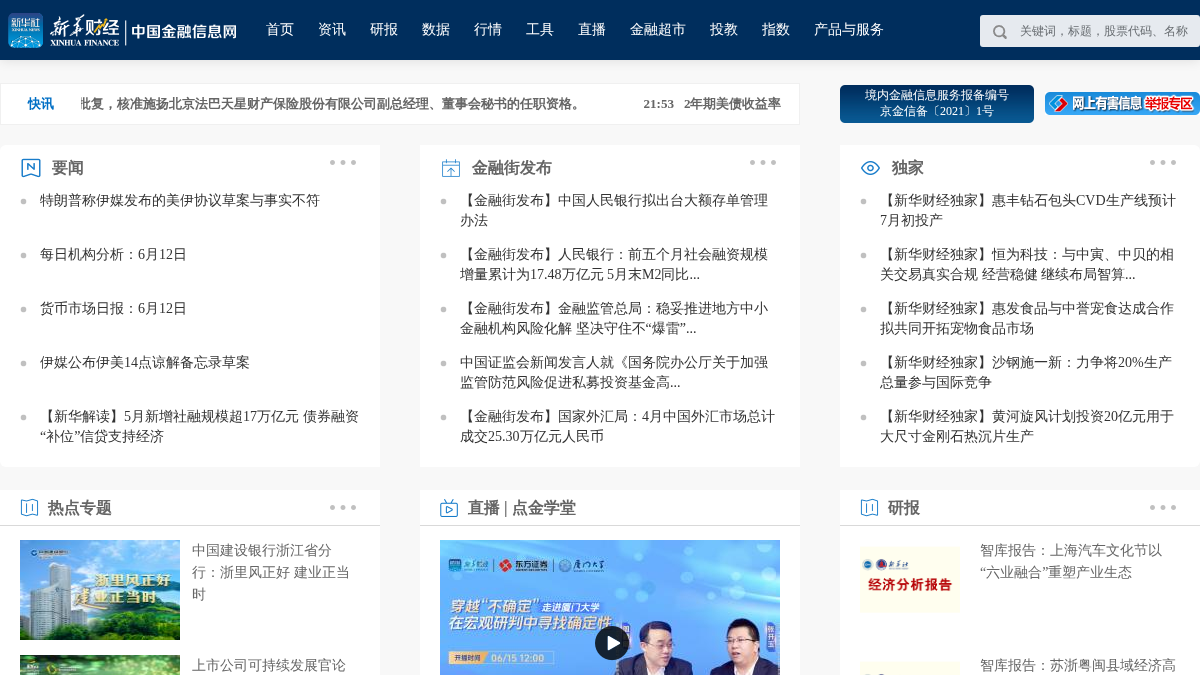
Task: Click the 金融街发布 calendar icon
Action: tap(451, 168)
